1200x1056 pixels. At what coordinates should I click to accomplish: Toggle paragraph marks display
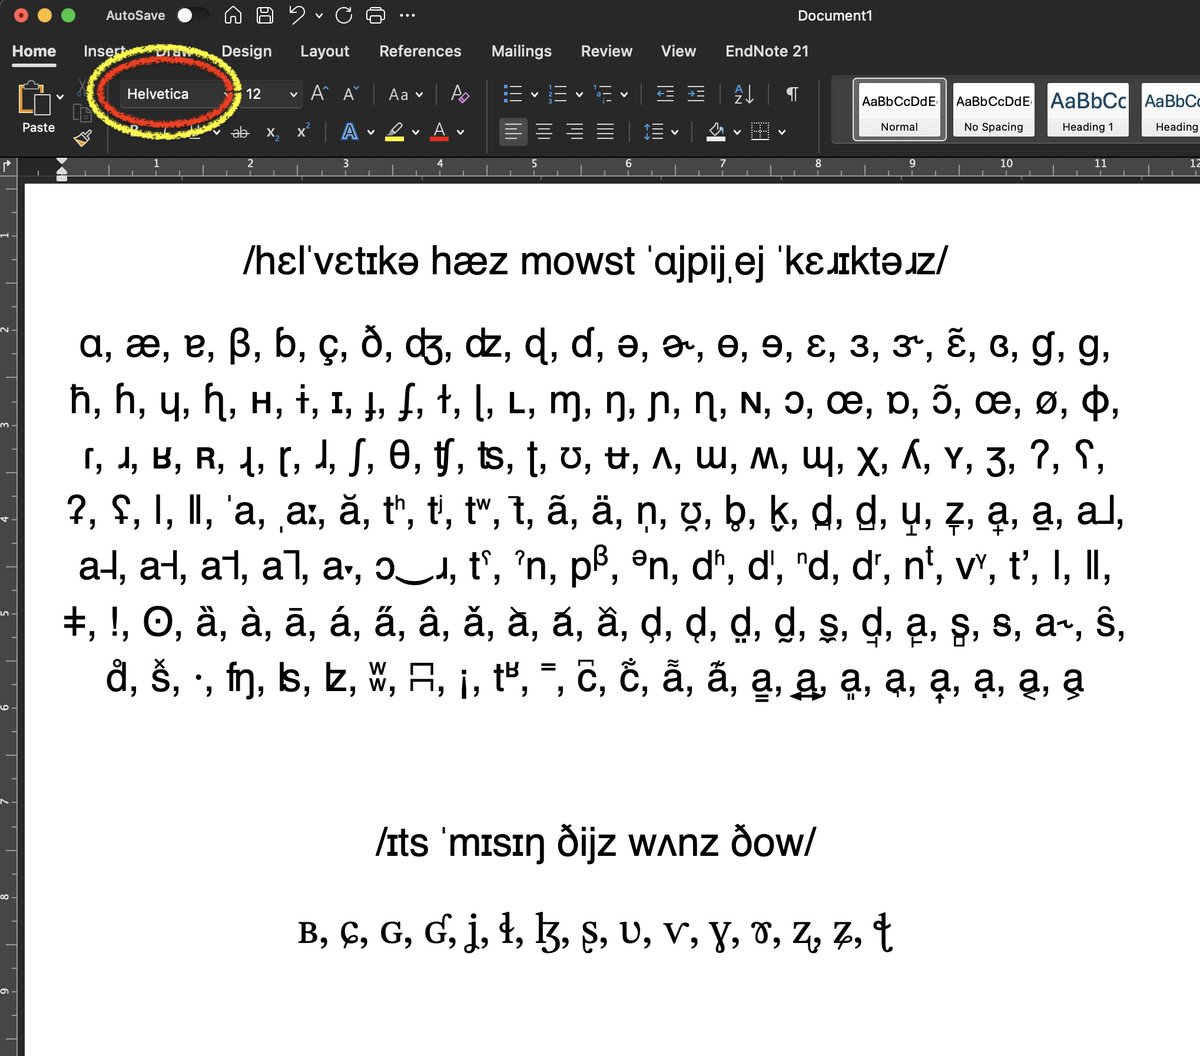coord(792,93)
